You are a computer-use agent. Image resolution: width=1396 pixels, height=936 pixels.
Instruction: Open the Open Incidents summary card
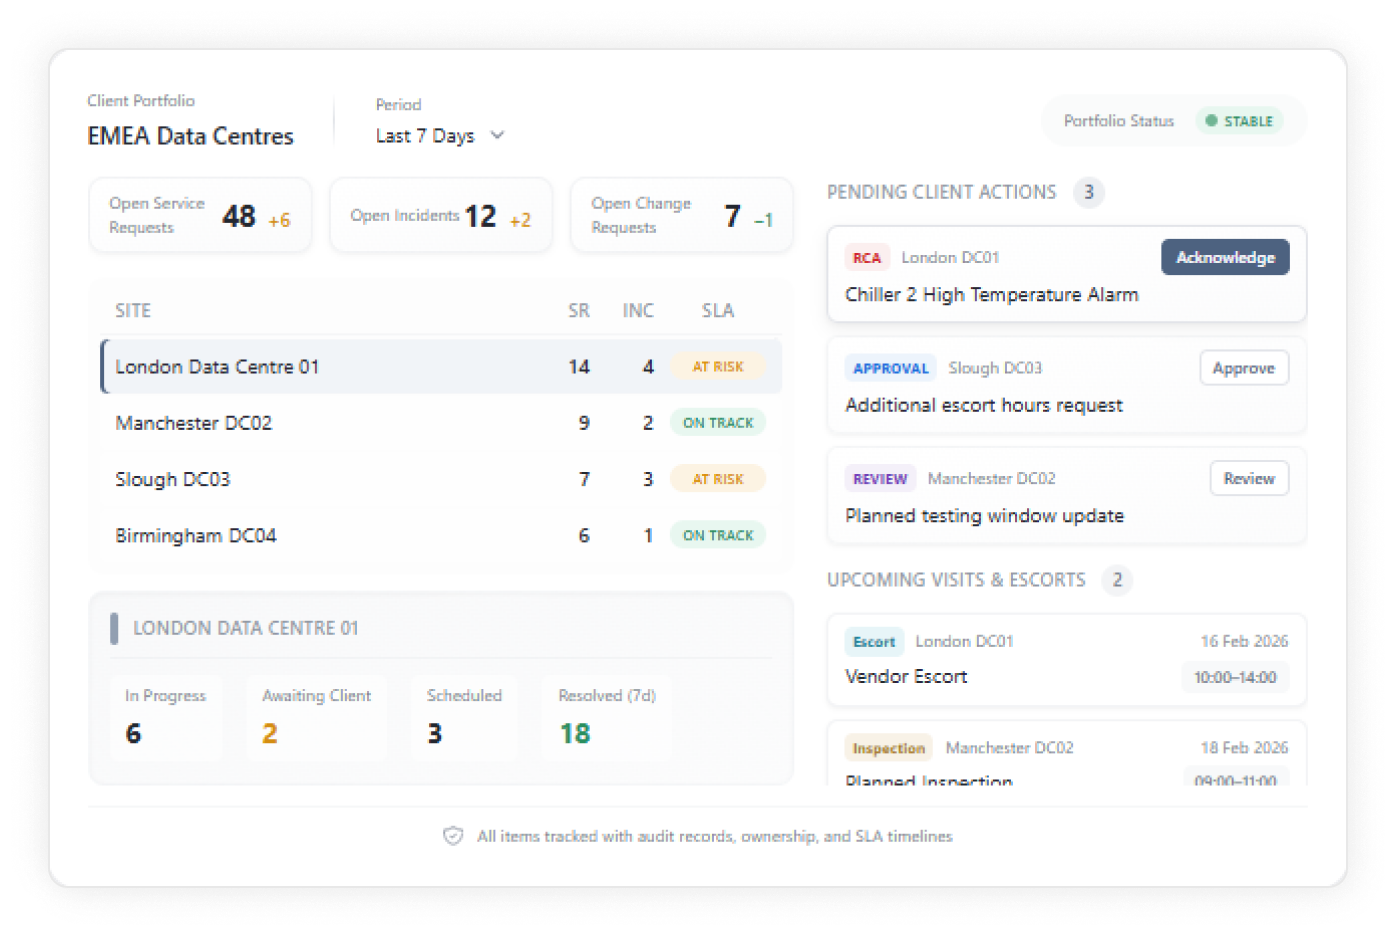[440, 215]
